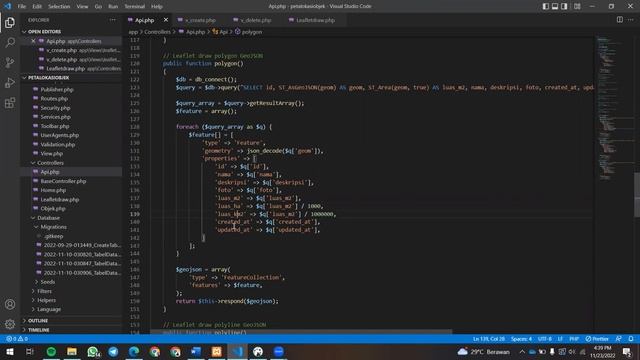Image resolution: width=640 pixels, height=360 pixels.
Task: Open the Run menu
Action: 113,7
